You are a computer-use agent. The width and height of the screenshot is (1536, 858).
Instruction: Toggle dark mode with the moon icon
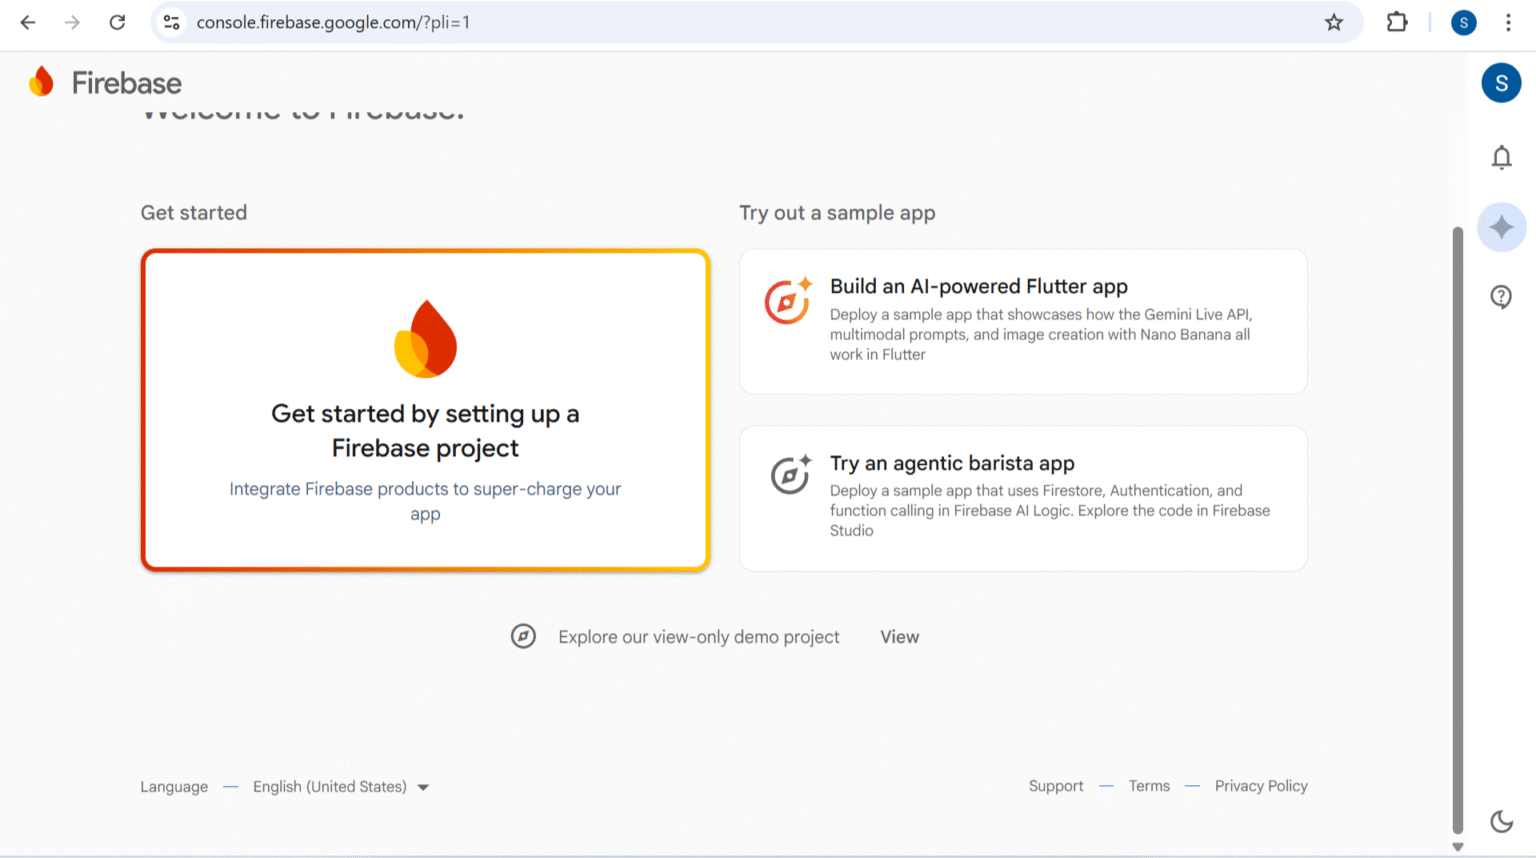tap(1501, 821)
